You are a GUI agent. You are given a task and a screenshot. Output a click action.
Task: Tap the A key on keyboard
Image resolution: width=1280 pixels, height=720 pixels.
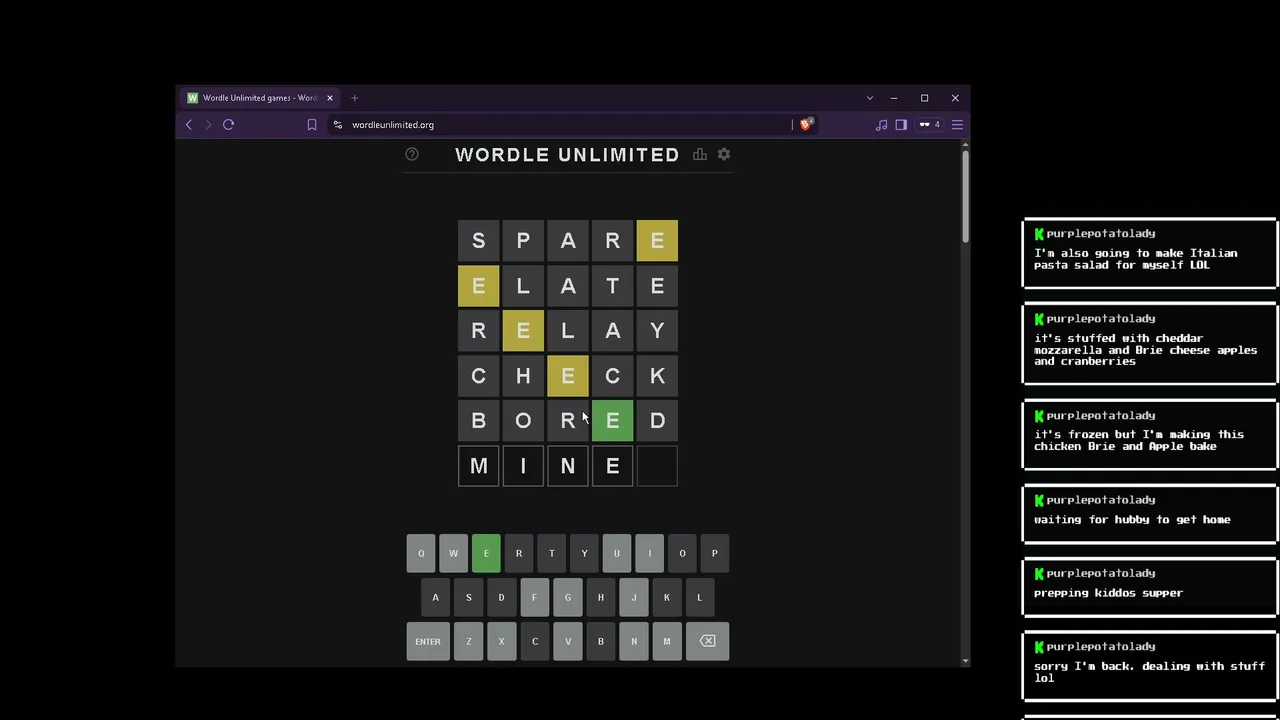coord(435,597)
